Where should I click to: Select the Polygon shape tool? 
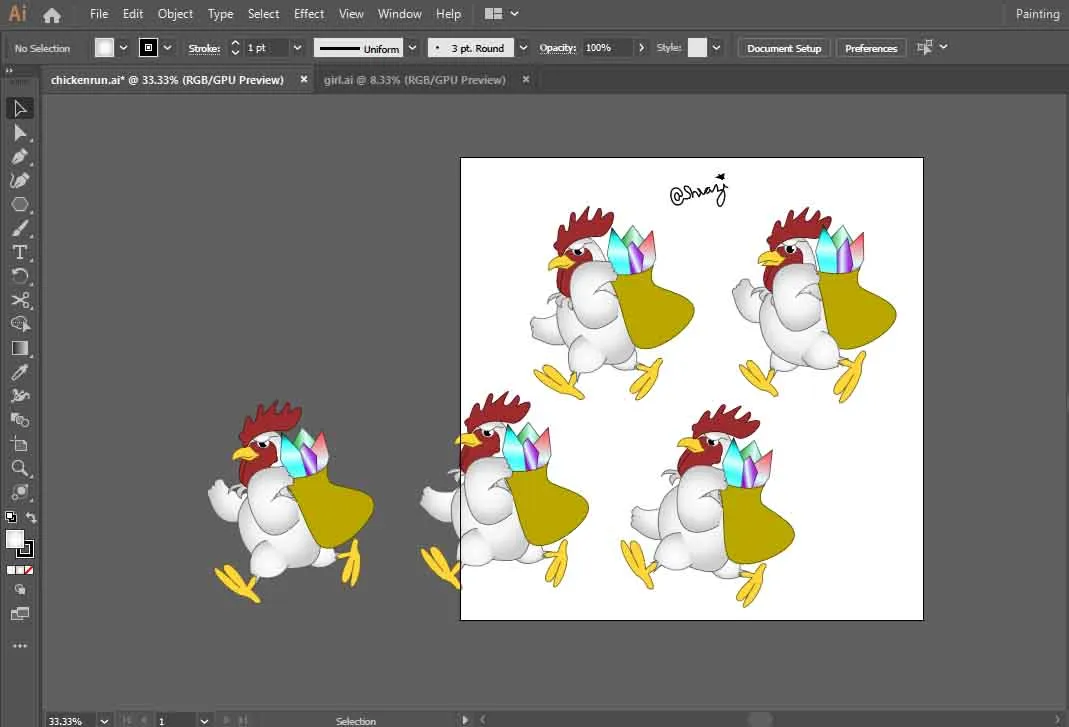pyautogui.click(x=20, y=205)
